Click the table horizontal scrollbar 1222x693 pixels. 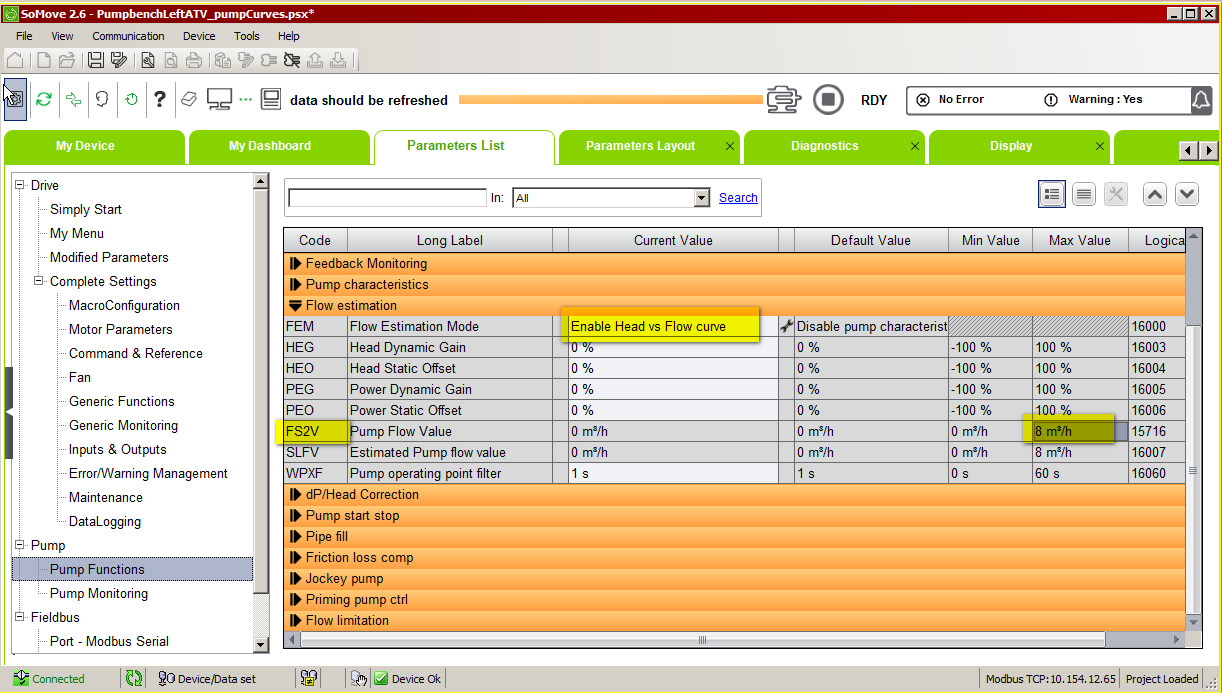pyautogui.click(x=704, y=640)
